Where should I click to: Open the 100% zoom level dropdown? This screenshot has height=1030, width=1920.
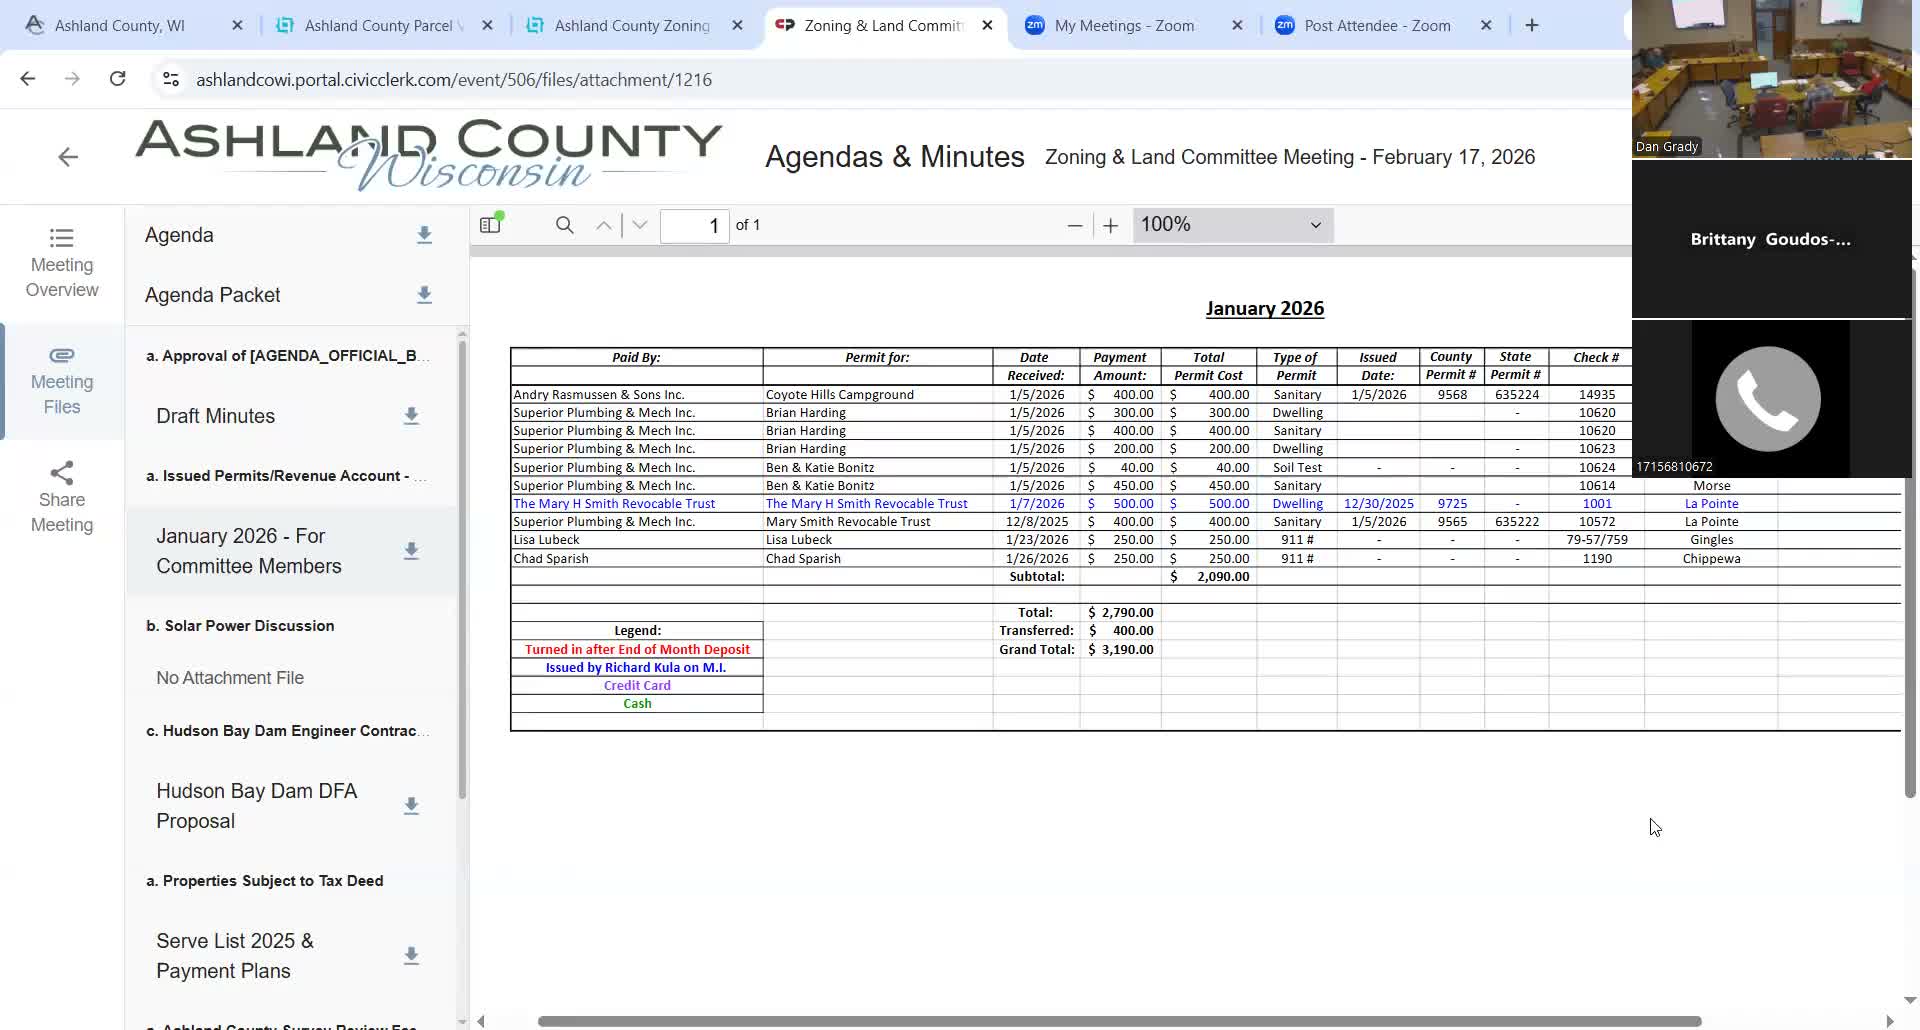tap(1233, 225)
